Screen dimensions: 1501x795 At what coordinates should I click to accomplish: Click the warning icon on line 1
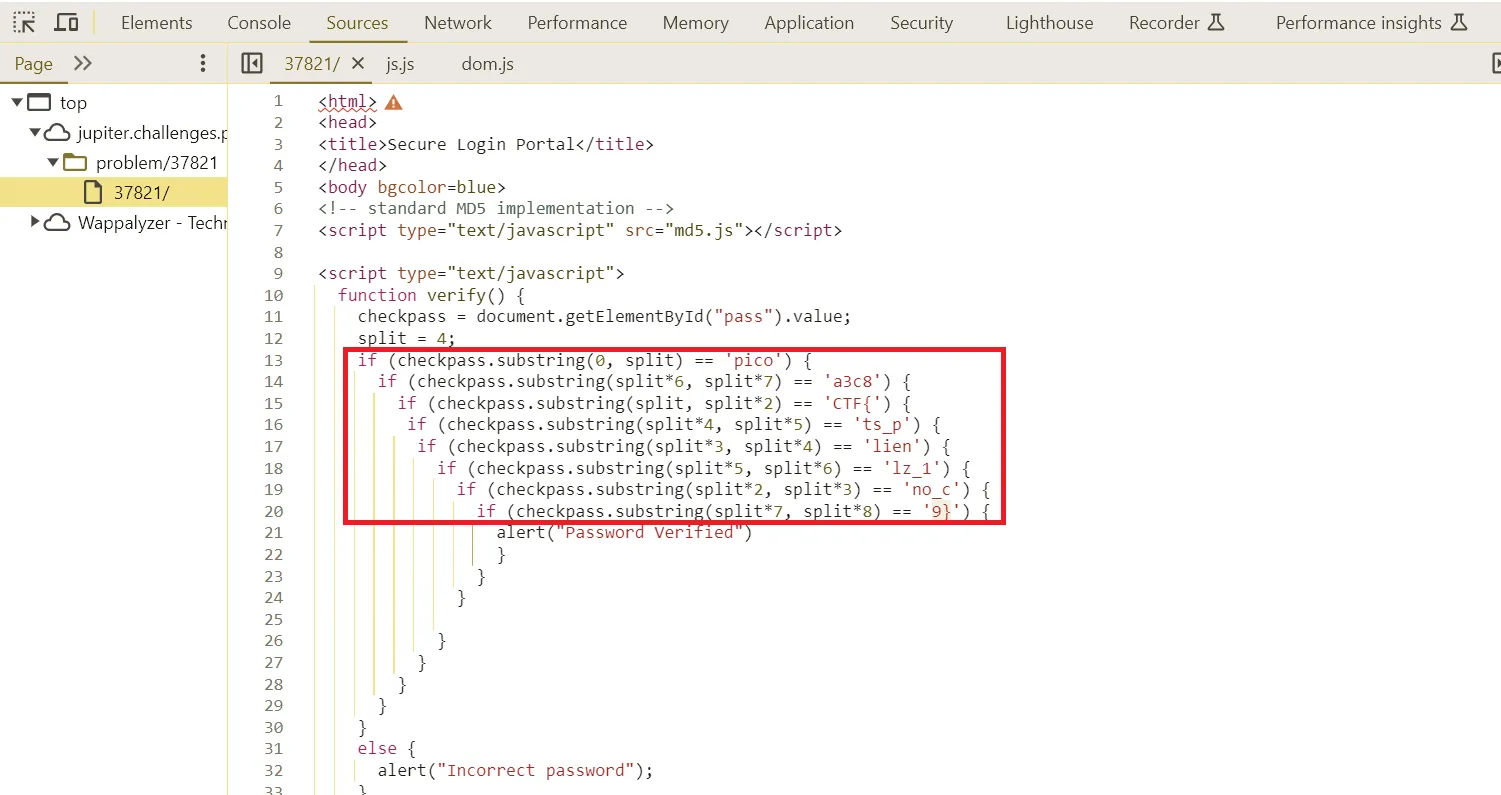[x=393, y=102]
